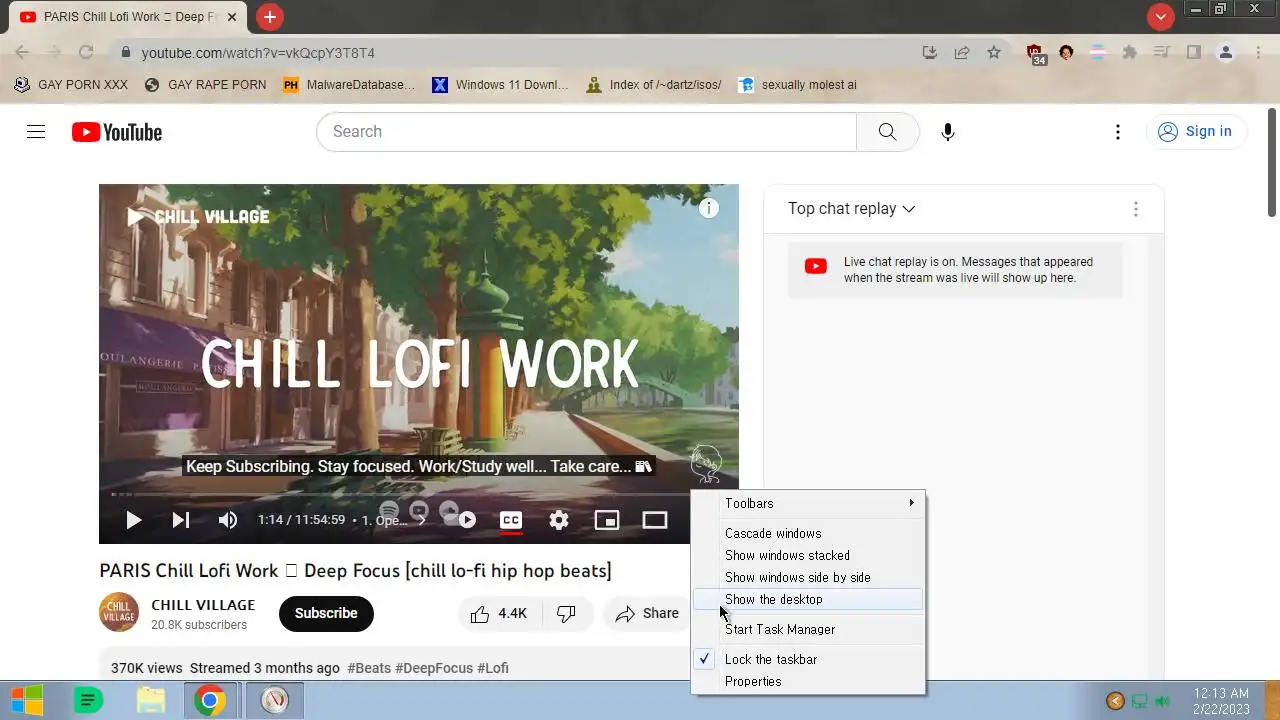Dislike the video with thumbs down
1280x720 pixels.
(566, 614)
